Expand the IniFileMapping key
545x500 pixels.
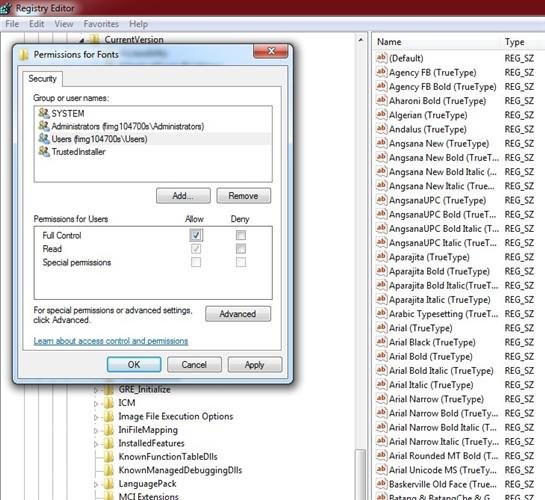(x=96, y=431)
